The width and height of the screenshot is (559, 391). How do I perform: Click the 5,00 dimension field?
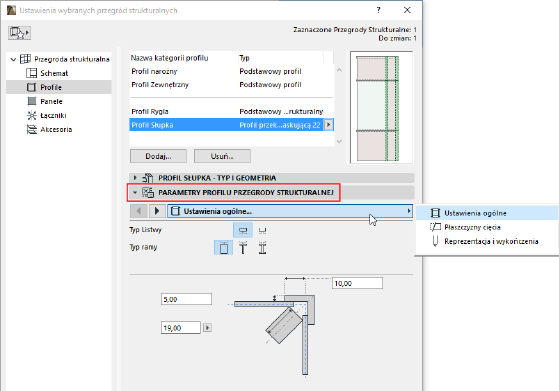pos(186,299)
